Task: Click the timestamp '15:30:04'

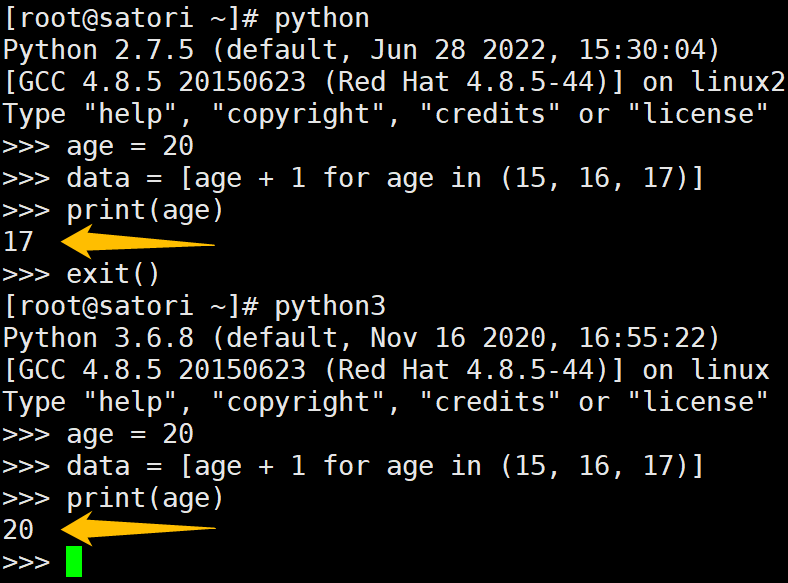Action: tap(642, 50)
